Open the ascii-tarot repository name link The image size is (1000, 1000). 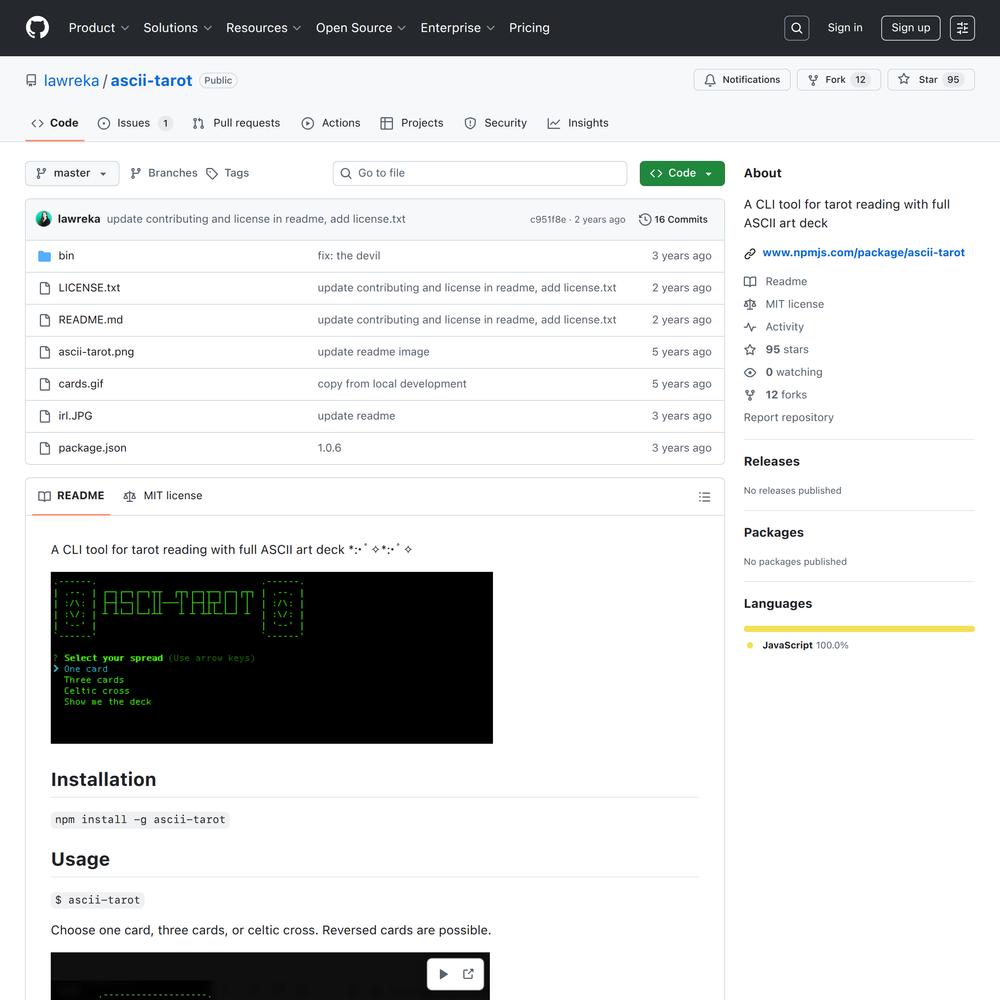tap(151, 80)
